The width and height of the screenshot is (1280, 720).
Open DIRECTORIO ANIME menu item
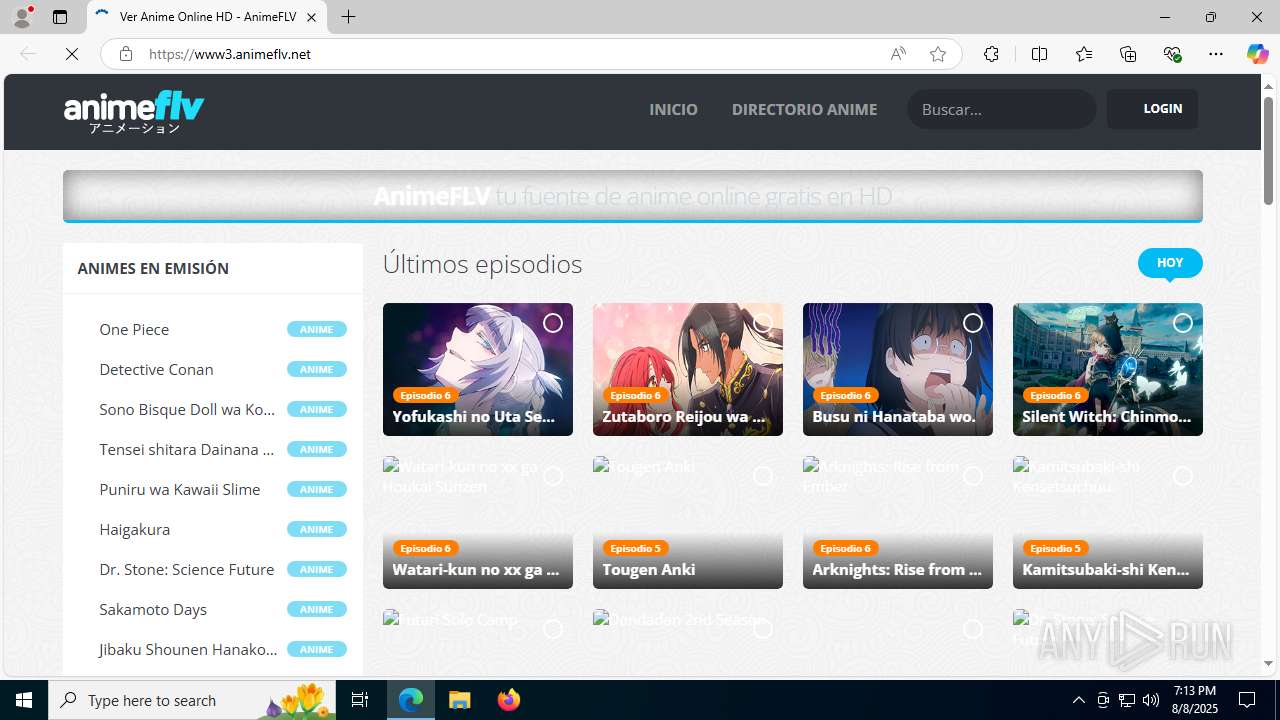(x=804, y=109)
